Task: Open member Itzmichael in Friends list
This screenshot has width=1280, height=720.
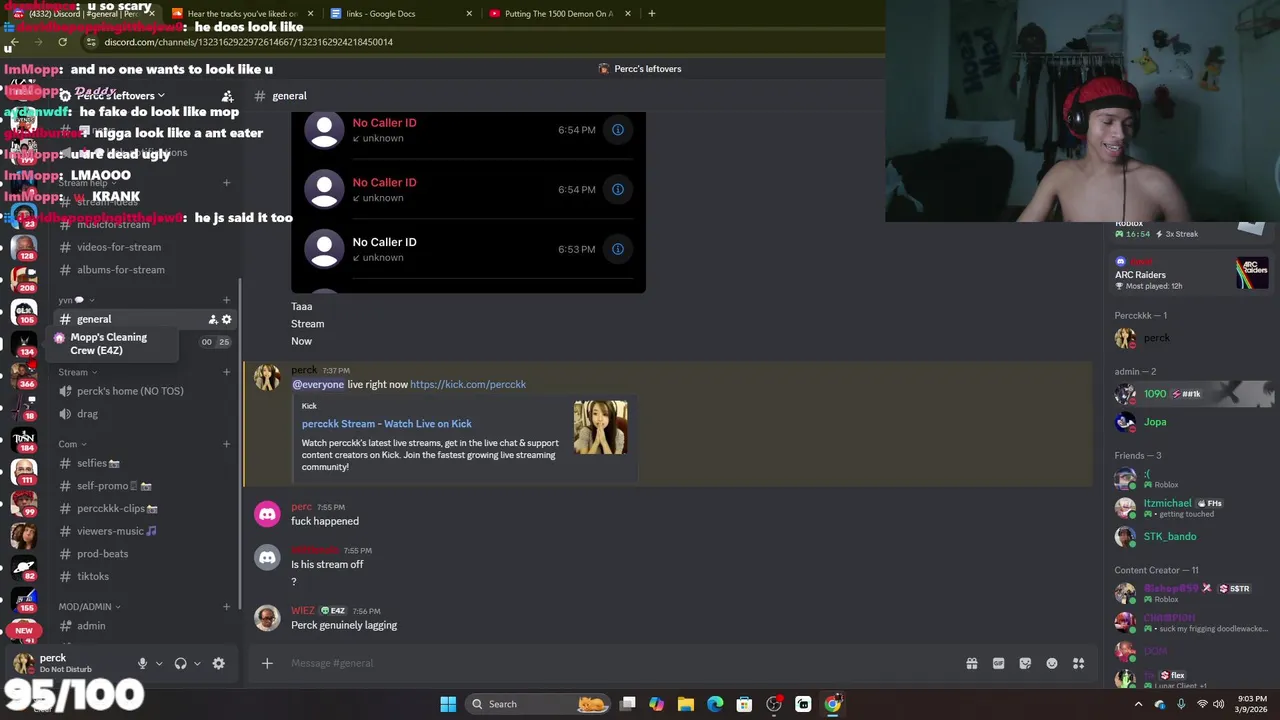Action: (x=1190, y=508)
